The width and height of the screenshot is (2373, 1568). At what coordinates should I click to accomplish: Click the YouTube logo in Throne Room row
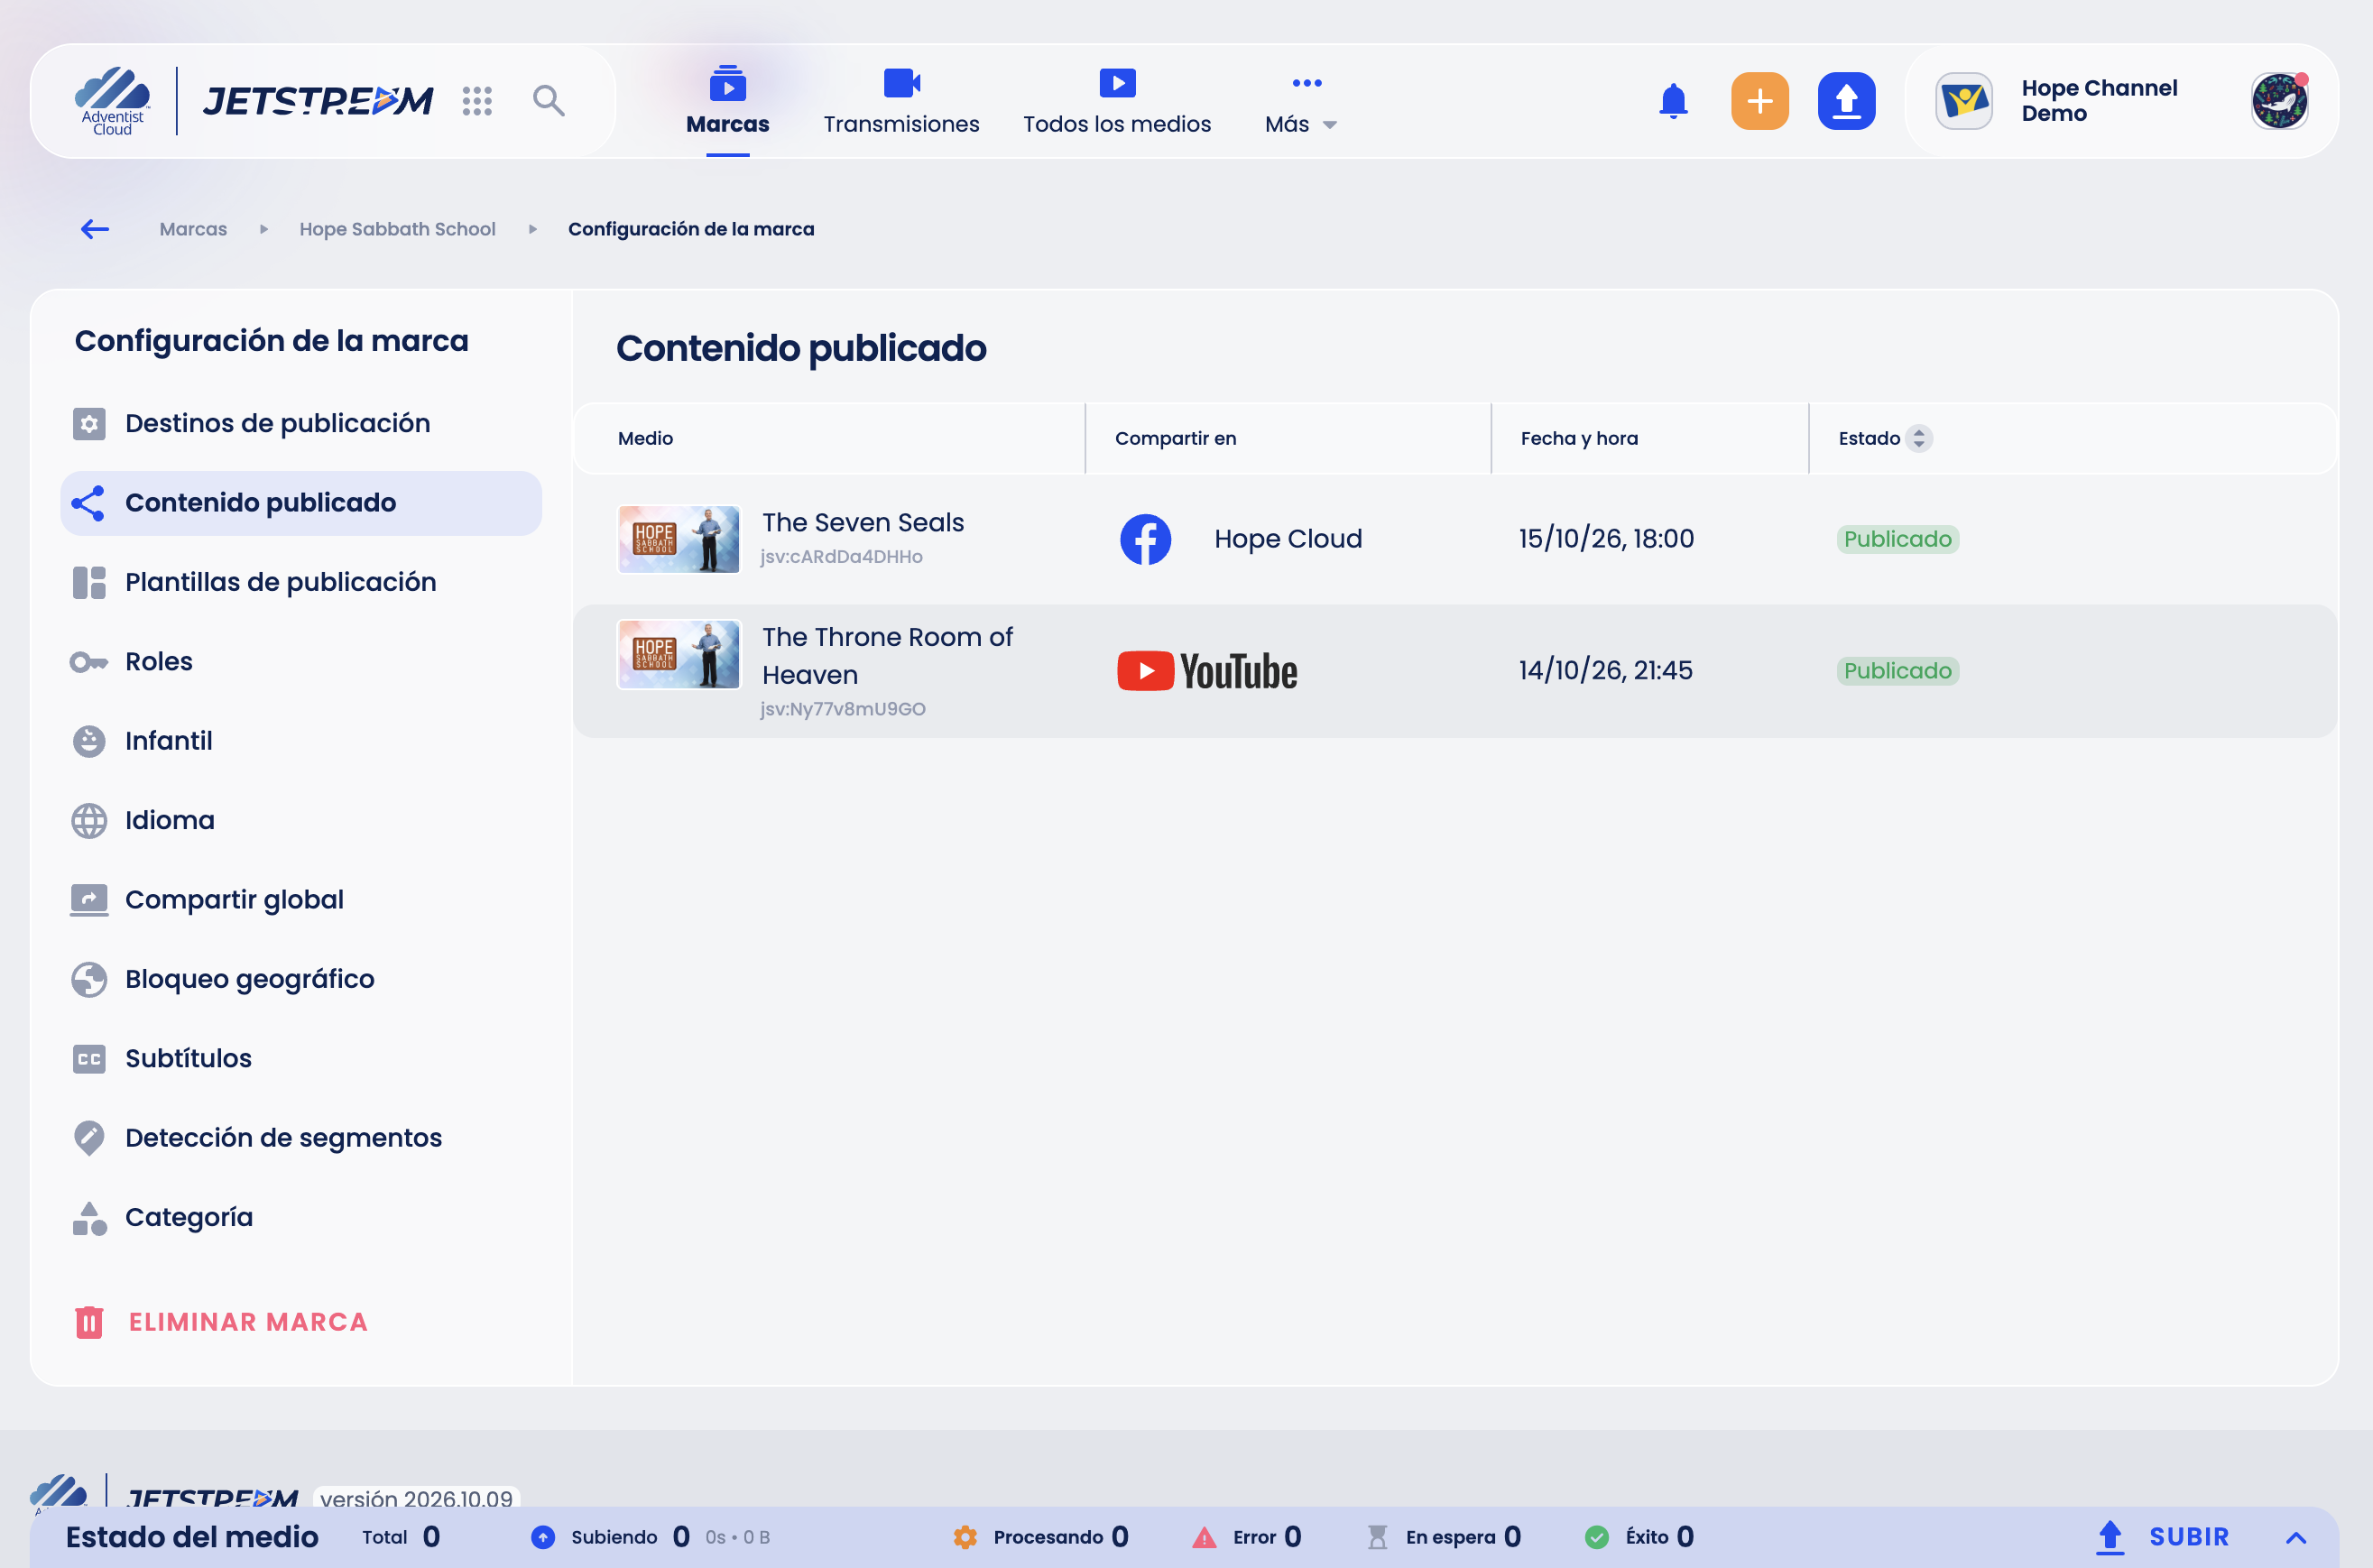1207,671
